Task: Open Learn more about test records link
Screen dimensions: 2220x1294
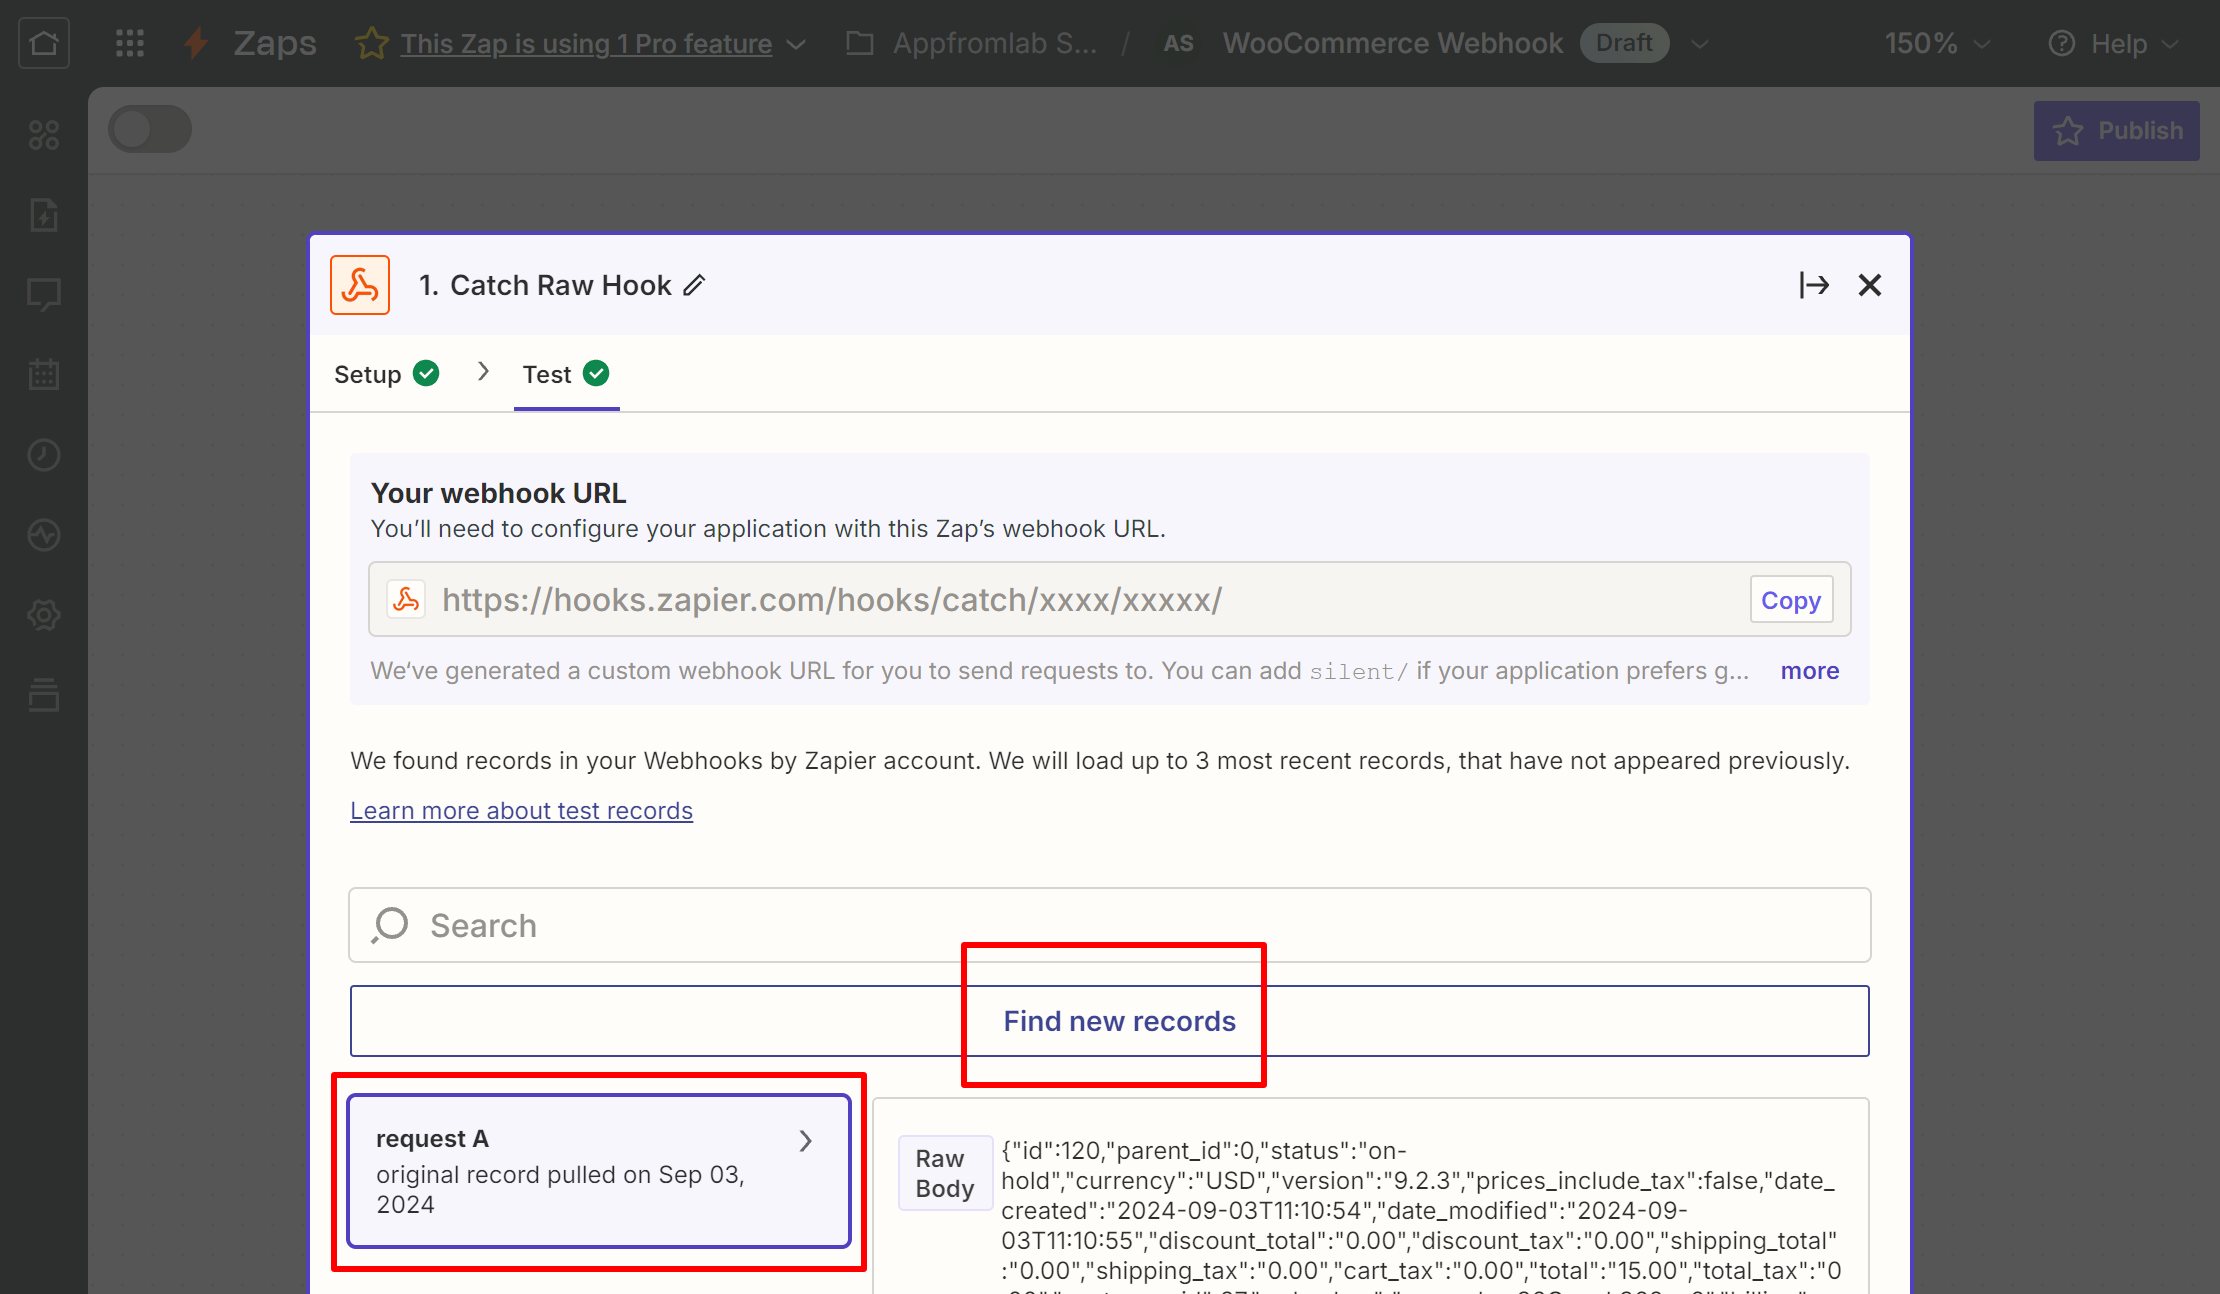Action: (521, 810)
